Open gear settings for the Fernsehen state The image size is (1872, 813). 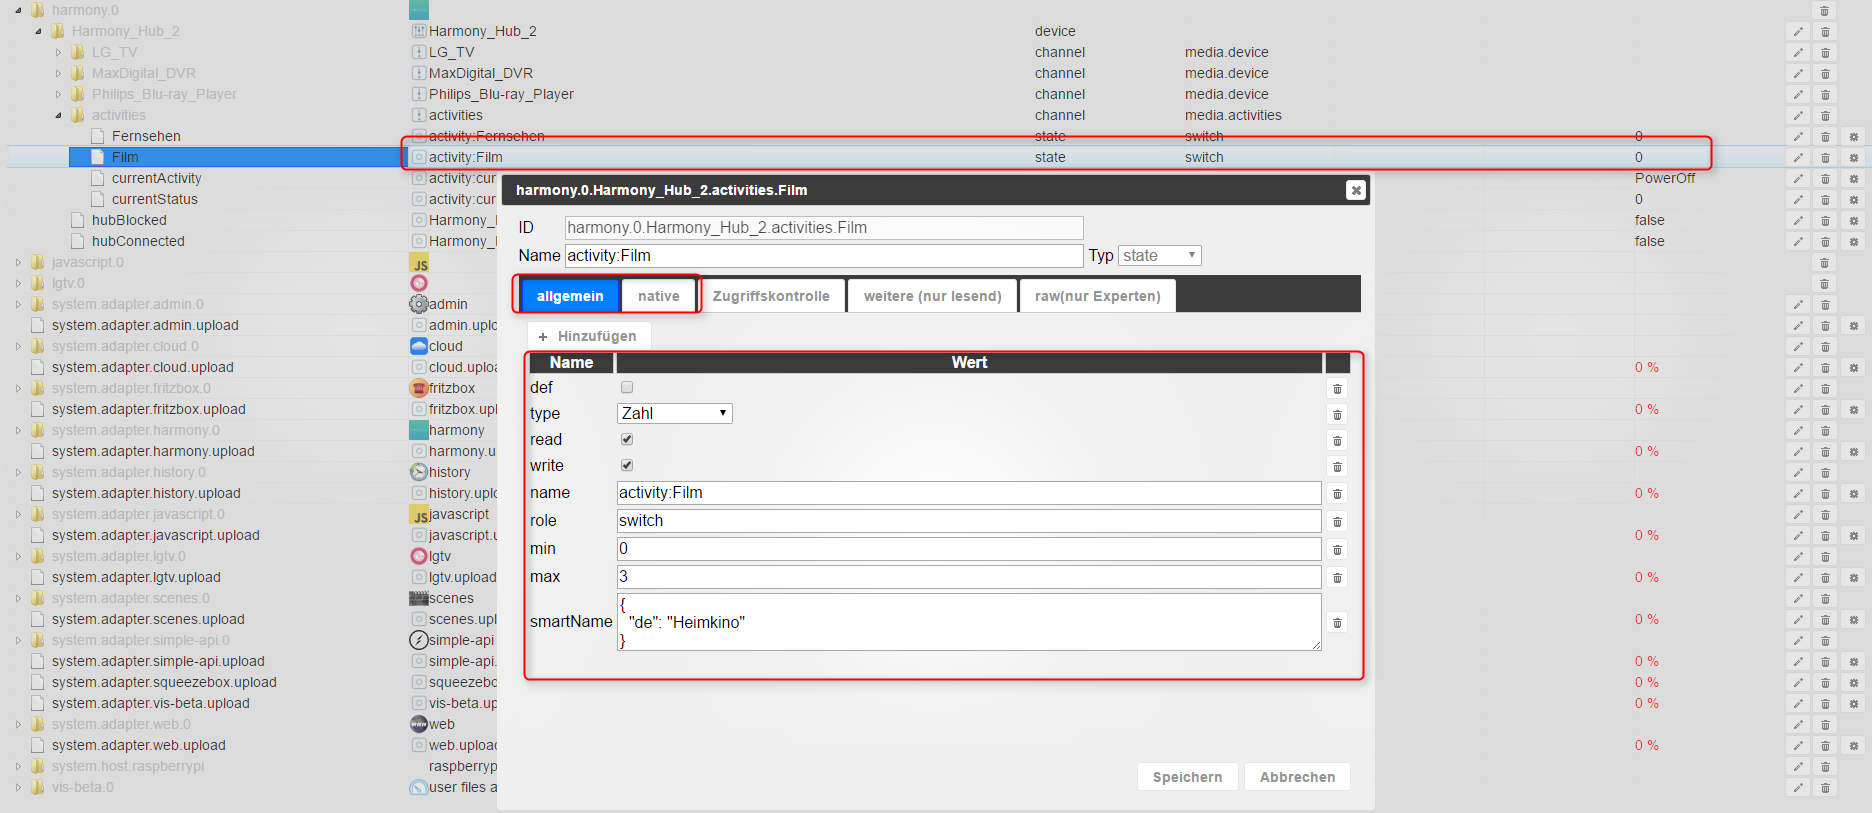coord(1853,136)
